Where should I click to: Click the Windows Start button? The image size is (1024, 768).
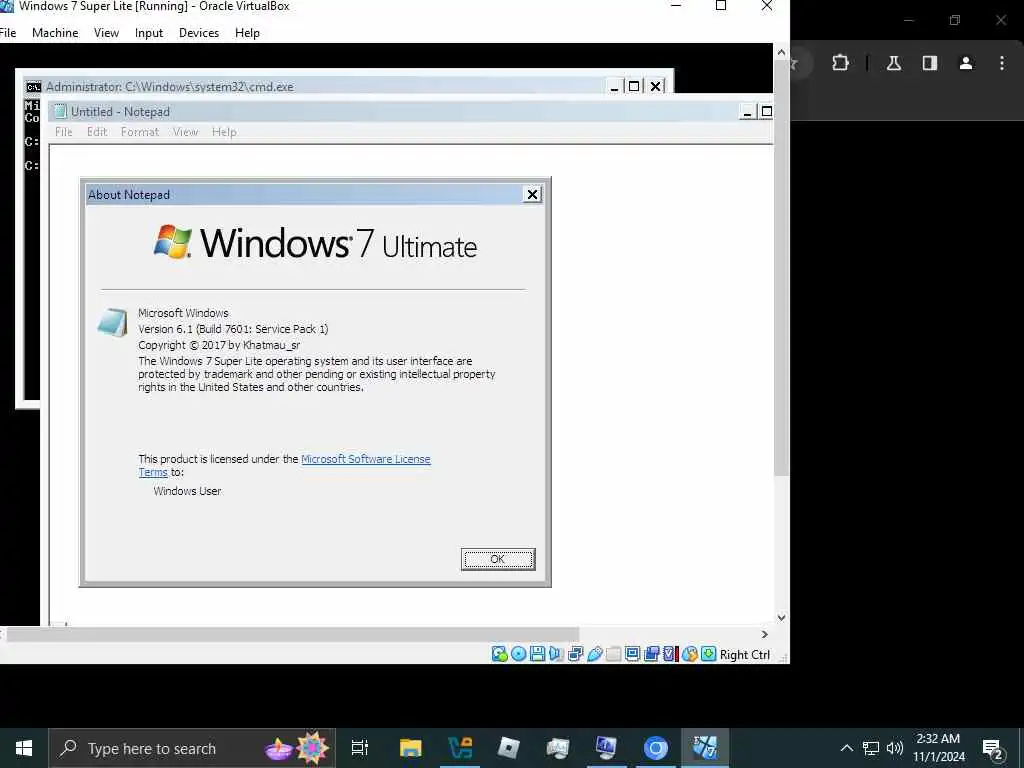(24, 748)
